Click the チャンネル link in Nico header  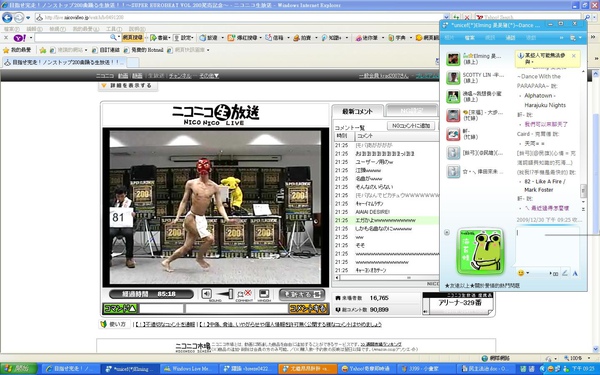(180, 76)
